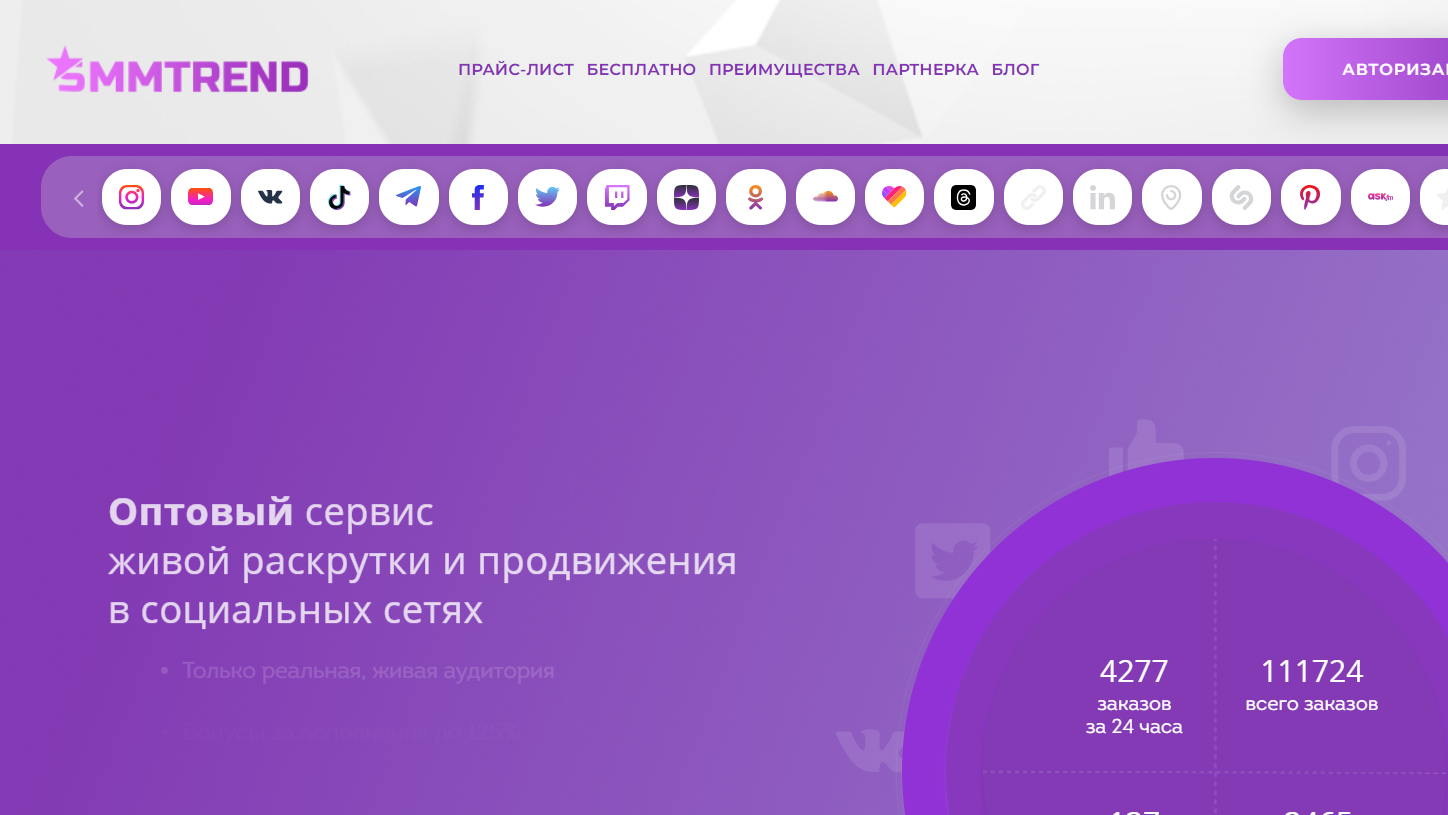Select the VK services icon

pyautogui.click(x=270, y=197)
